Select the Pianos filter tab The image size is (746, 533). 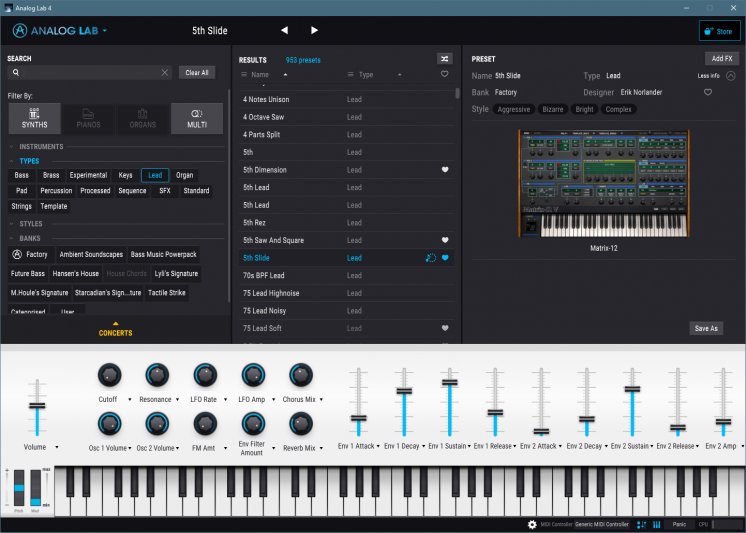88,118
